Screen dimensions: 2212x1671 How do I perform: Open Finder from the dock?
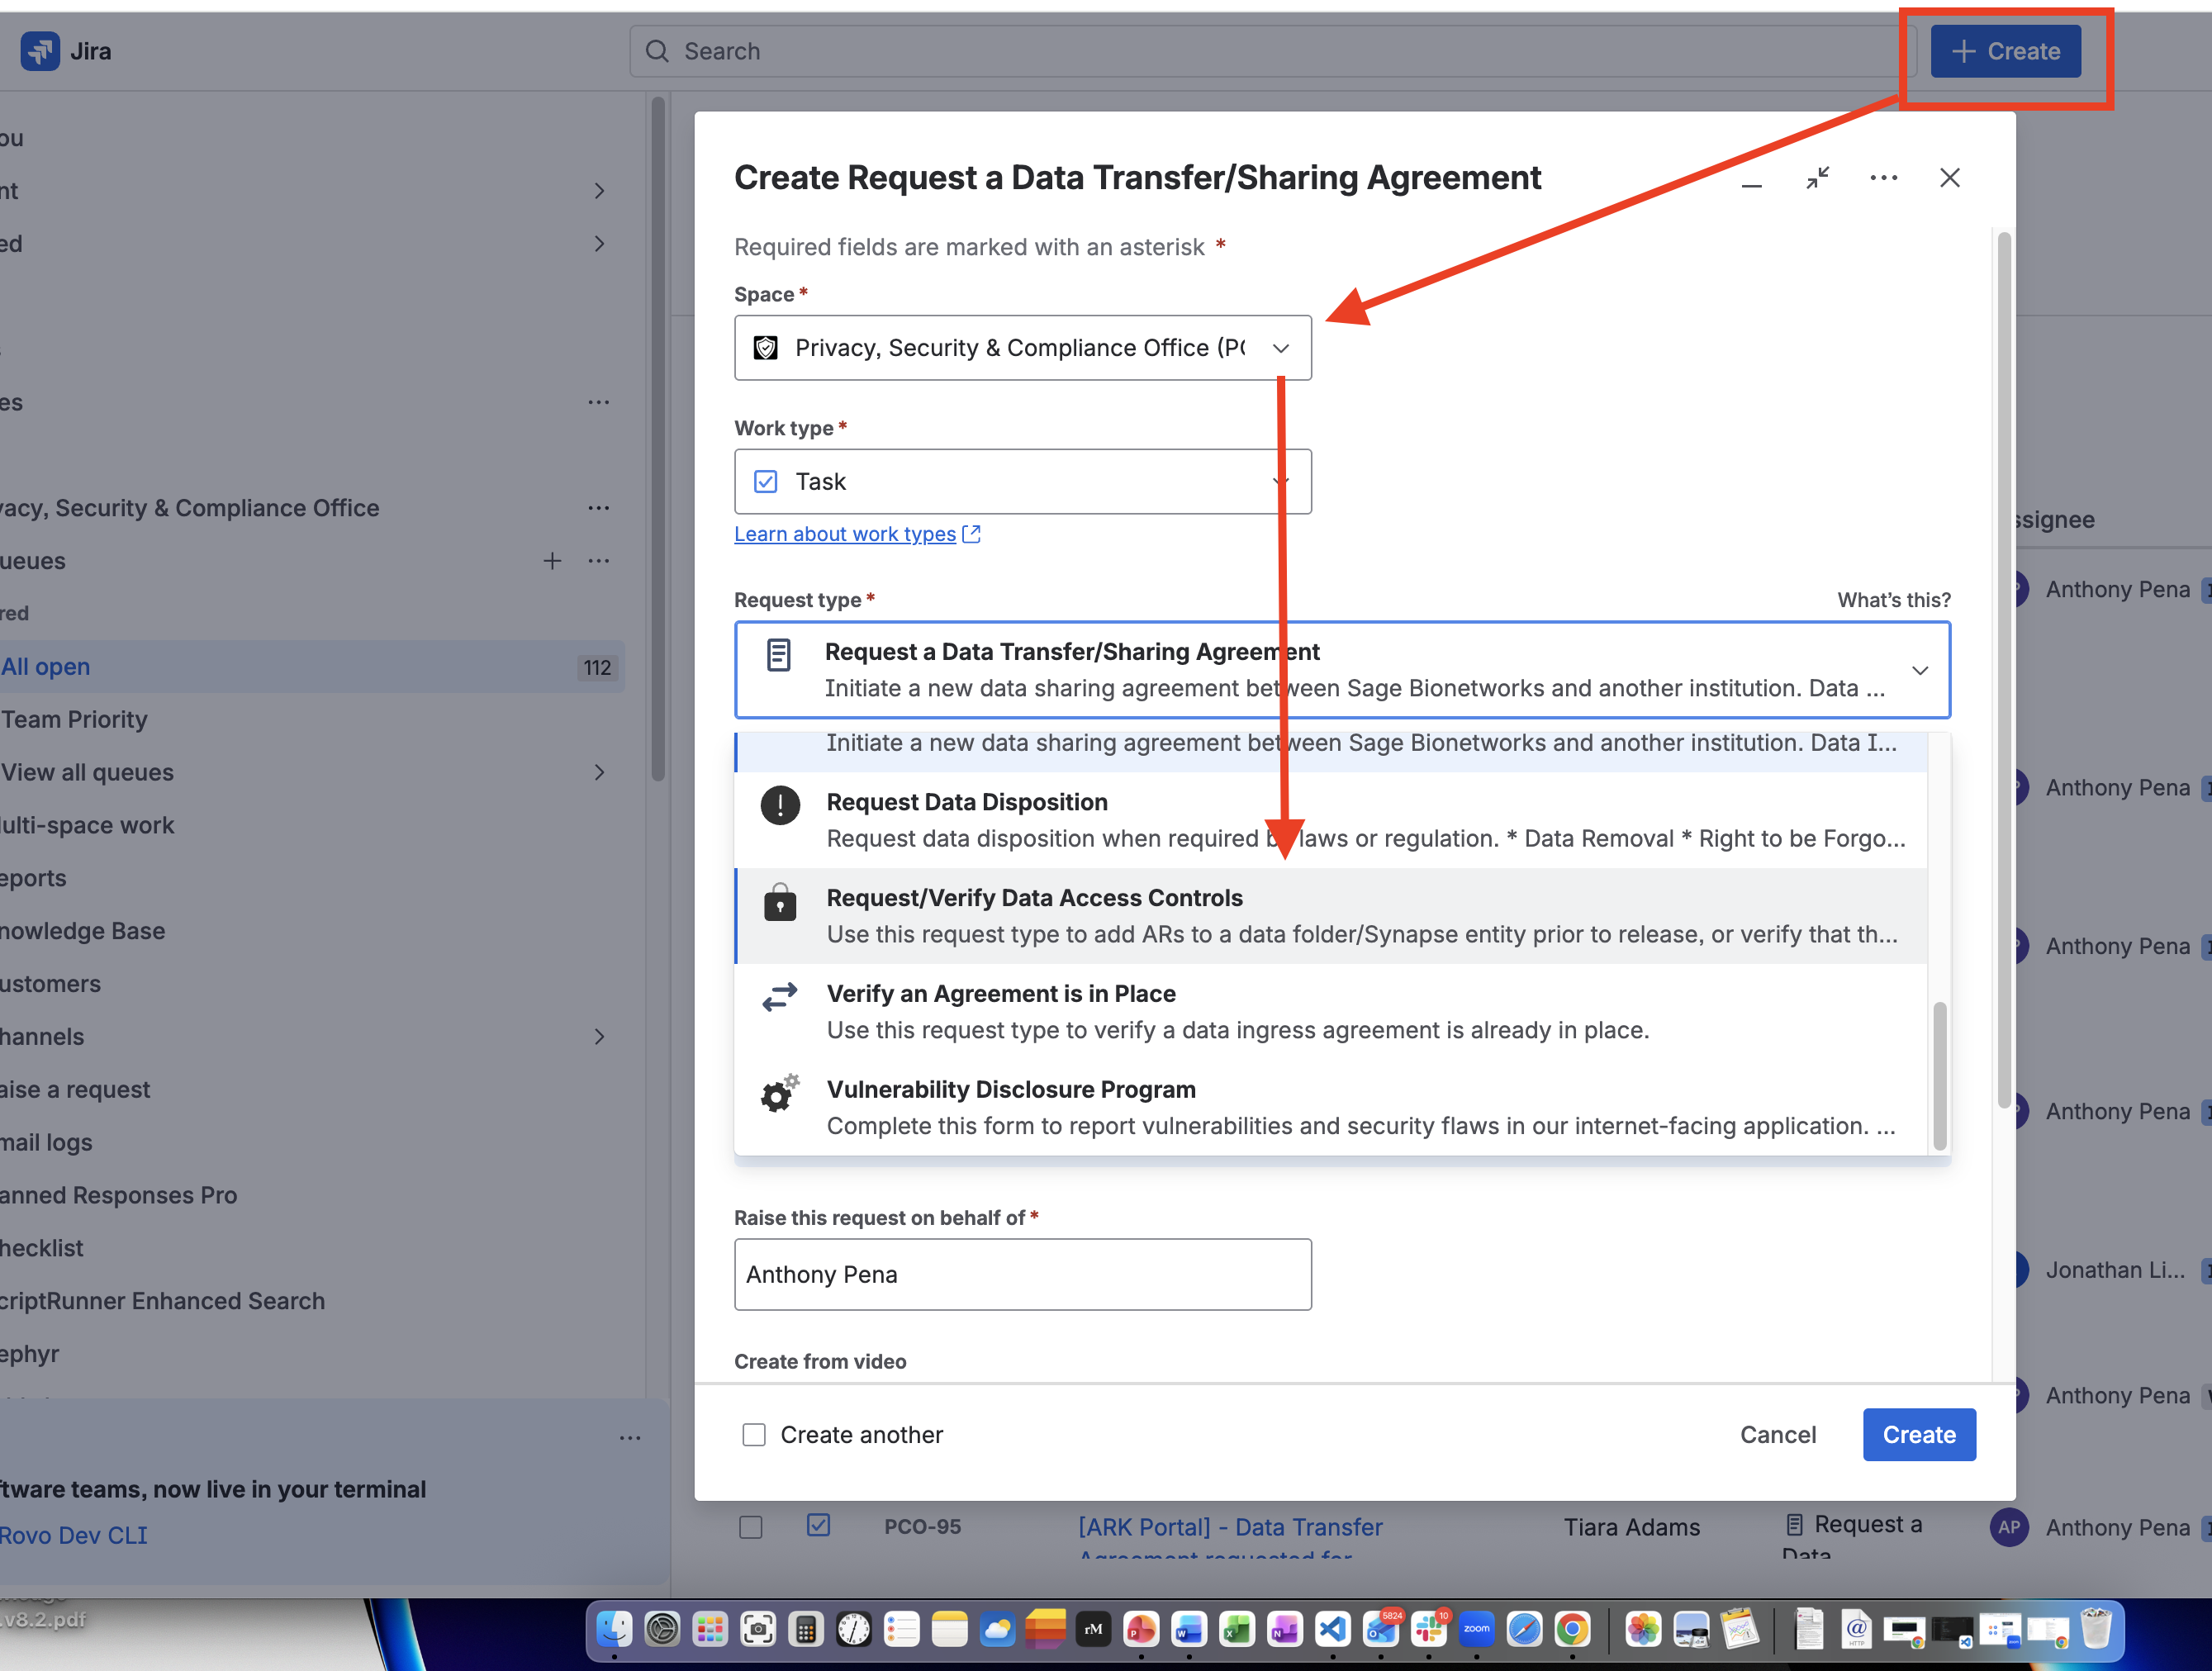614,1629
